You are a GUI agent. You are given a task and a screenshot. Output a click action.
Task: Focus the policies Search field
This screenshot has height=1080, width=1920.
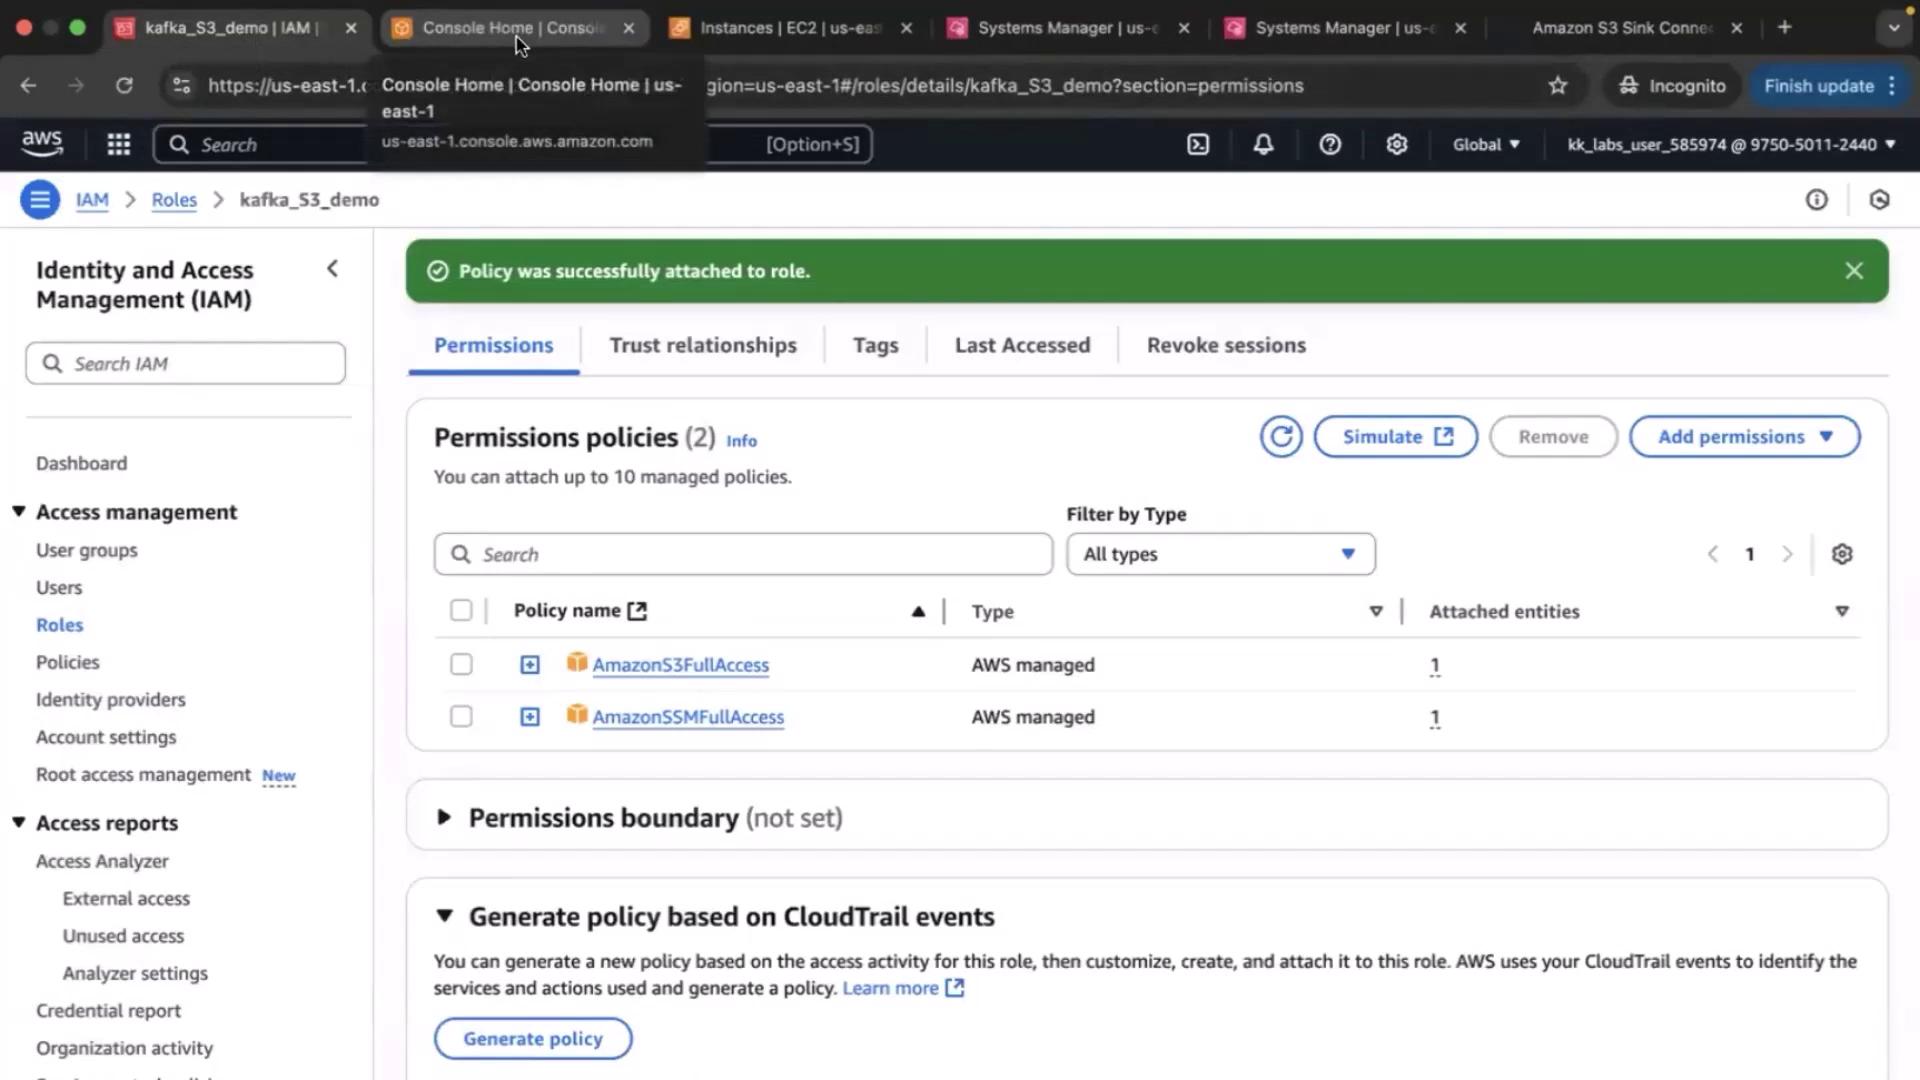(x=743, y=554)
